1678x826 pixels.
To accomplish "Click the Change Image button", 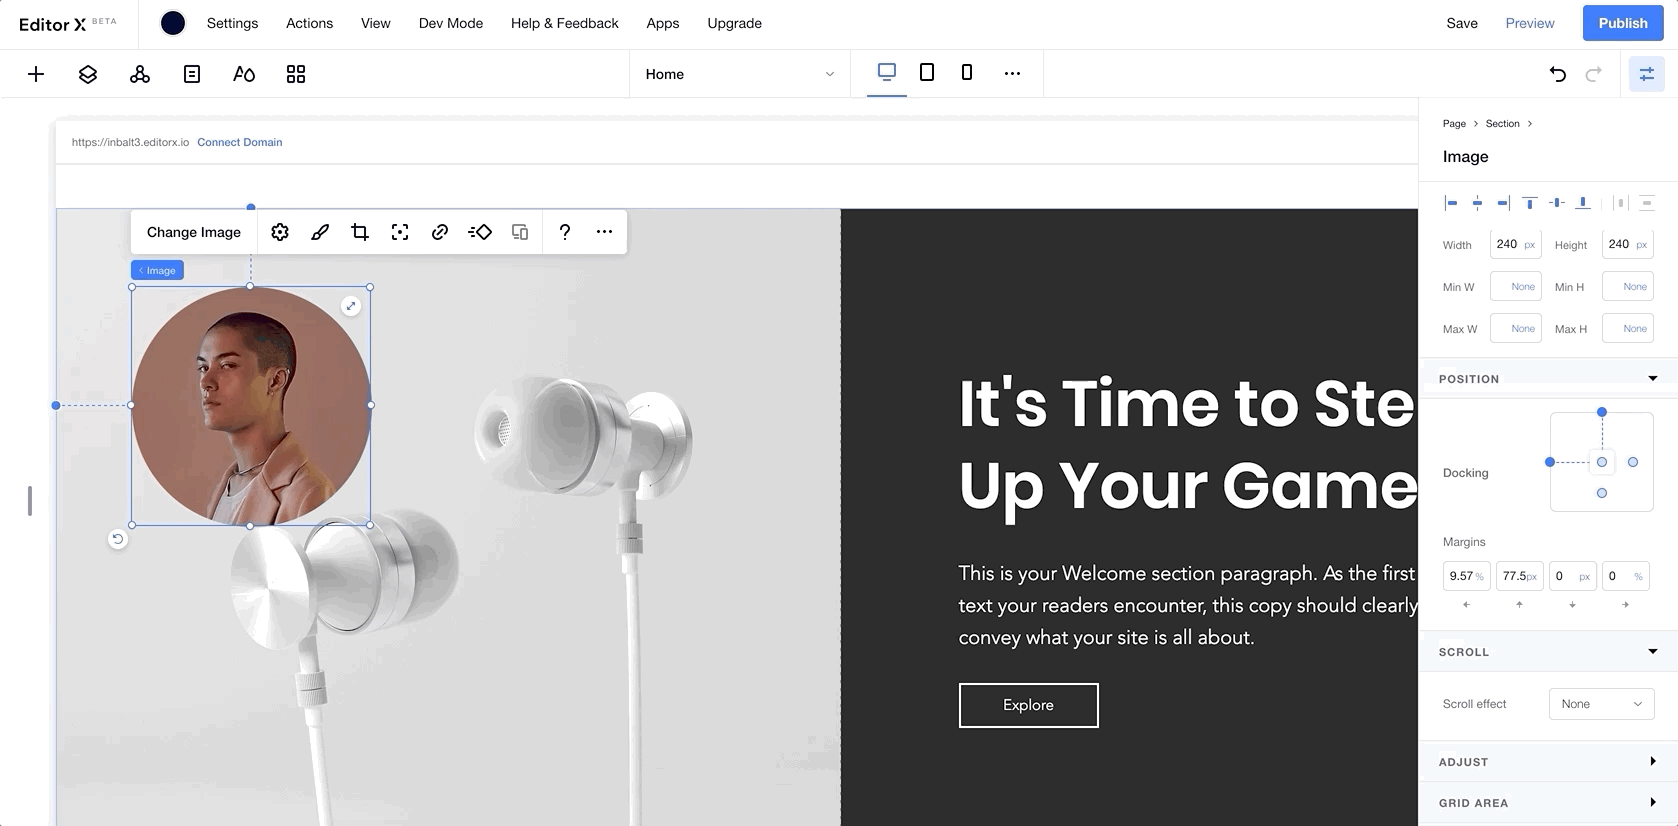I will (194, 232).
